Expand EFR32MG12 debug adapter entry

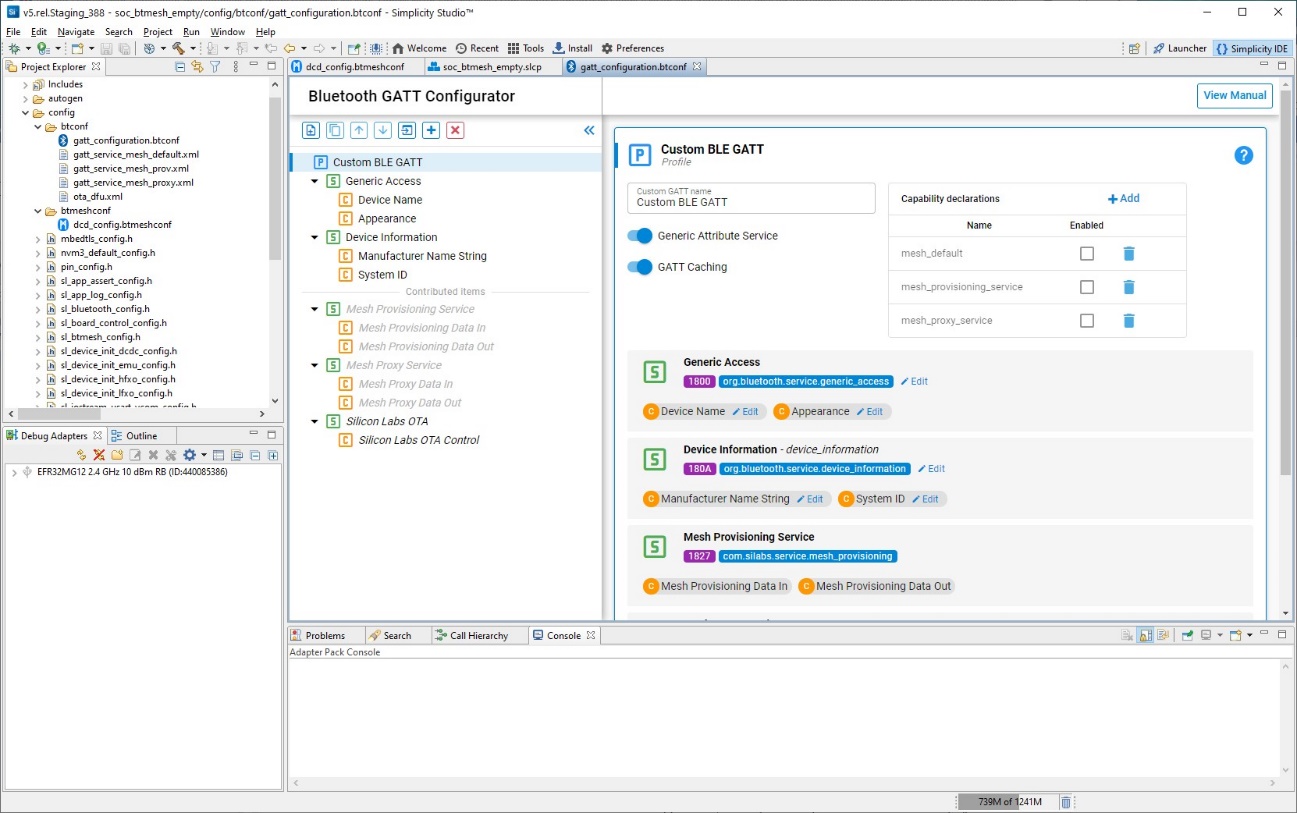[14, 472]
